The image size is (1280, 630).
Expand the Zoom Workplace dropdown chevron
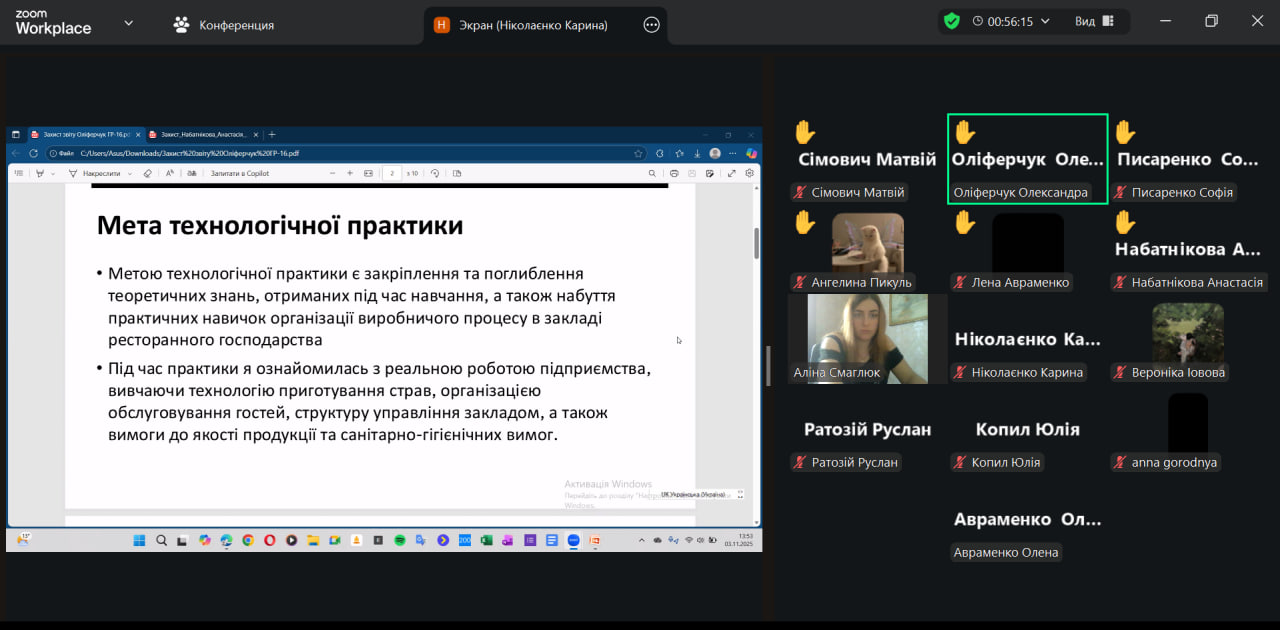(x=128, y=23)
